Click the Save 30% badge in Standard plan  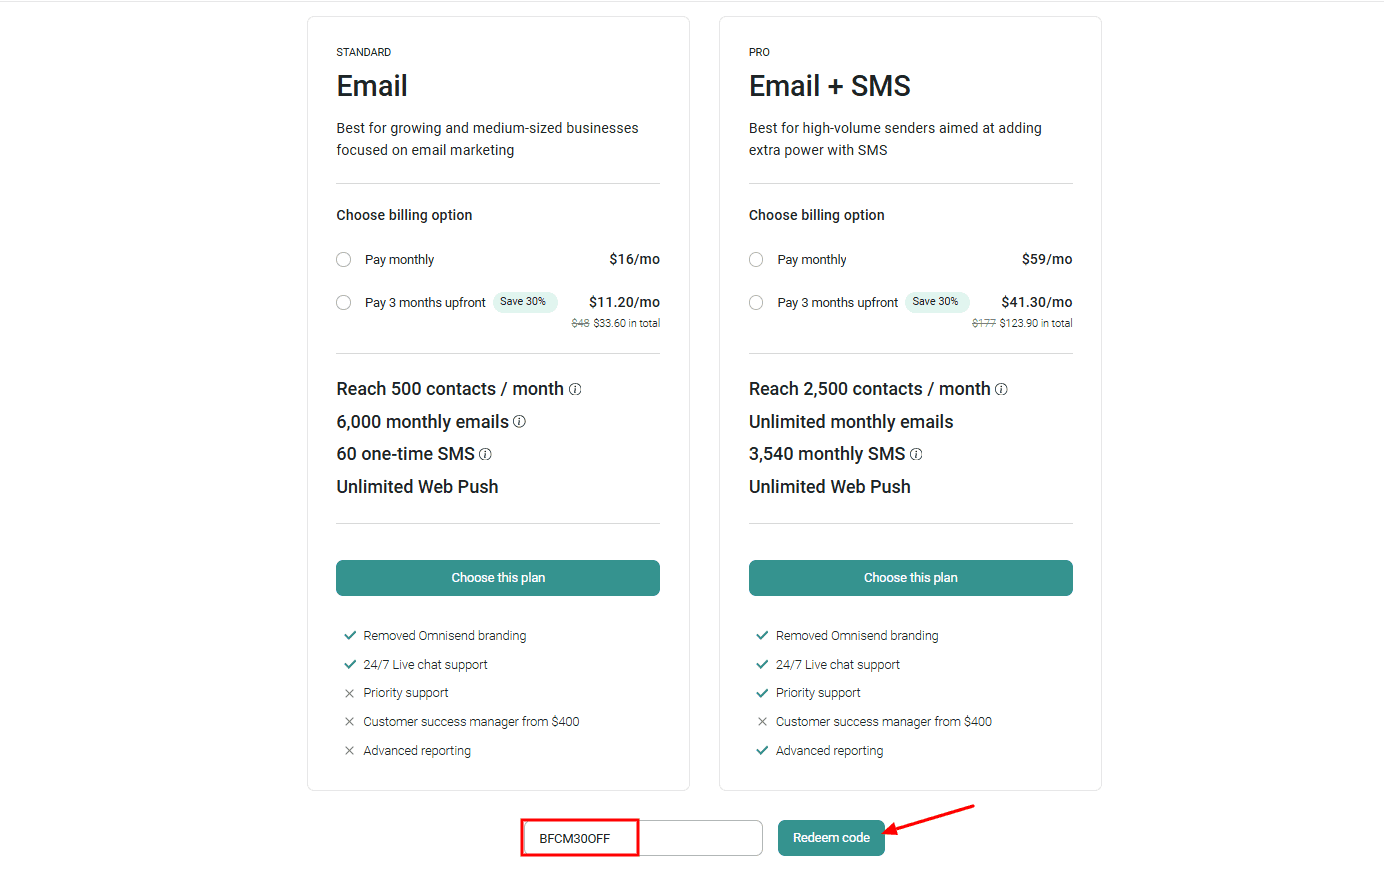coord(524,302)
